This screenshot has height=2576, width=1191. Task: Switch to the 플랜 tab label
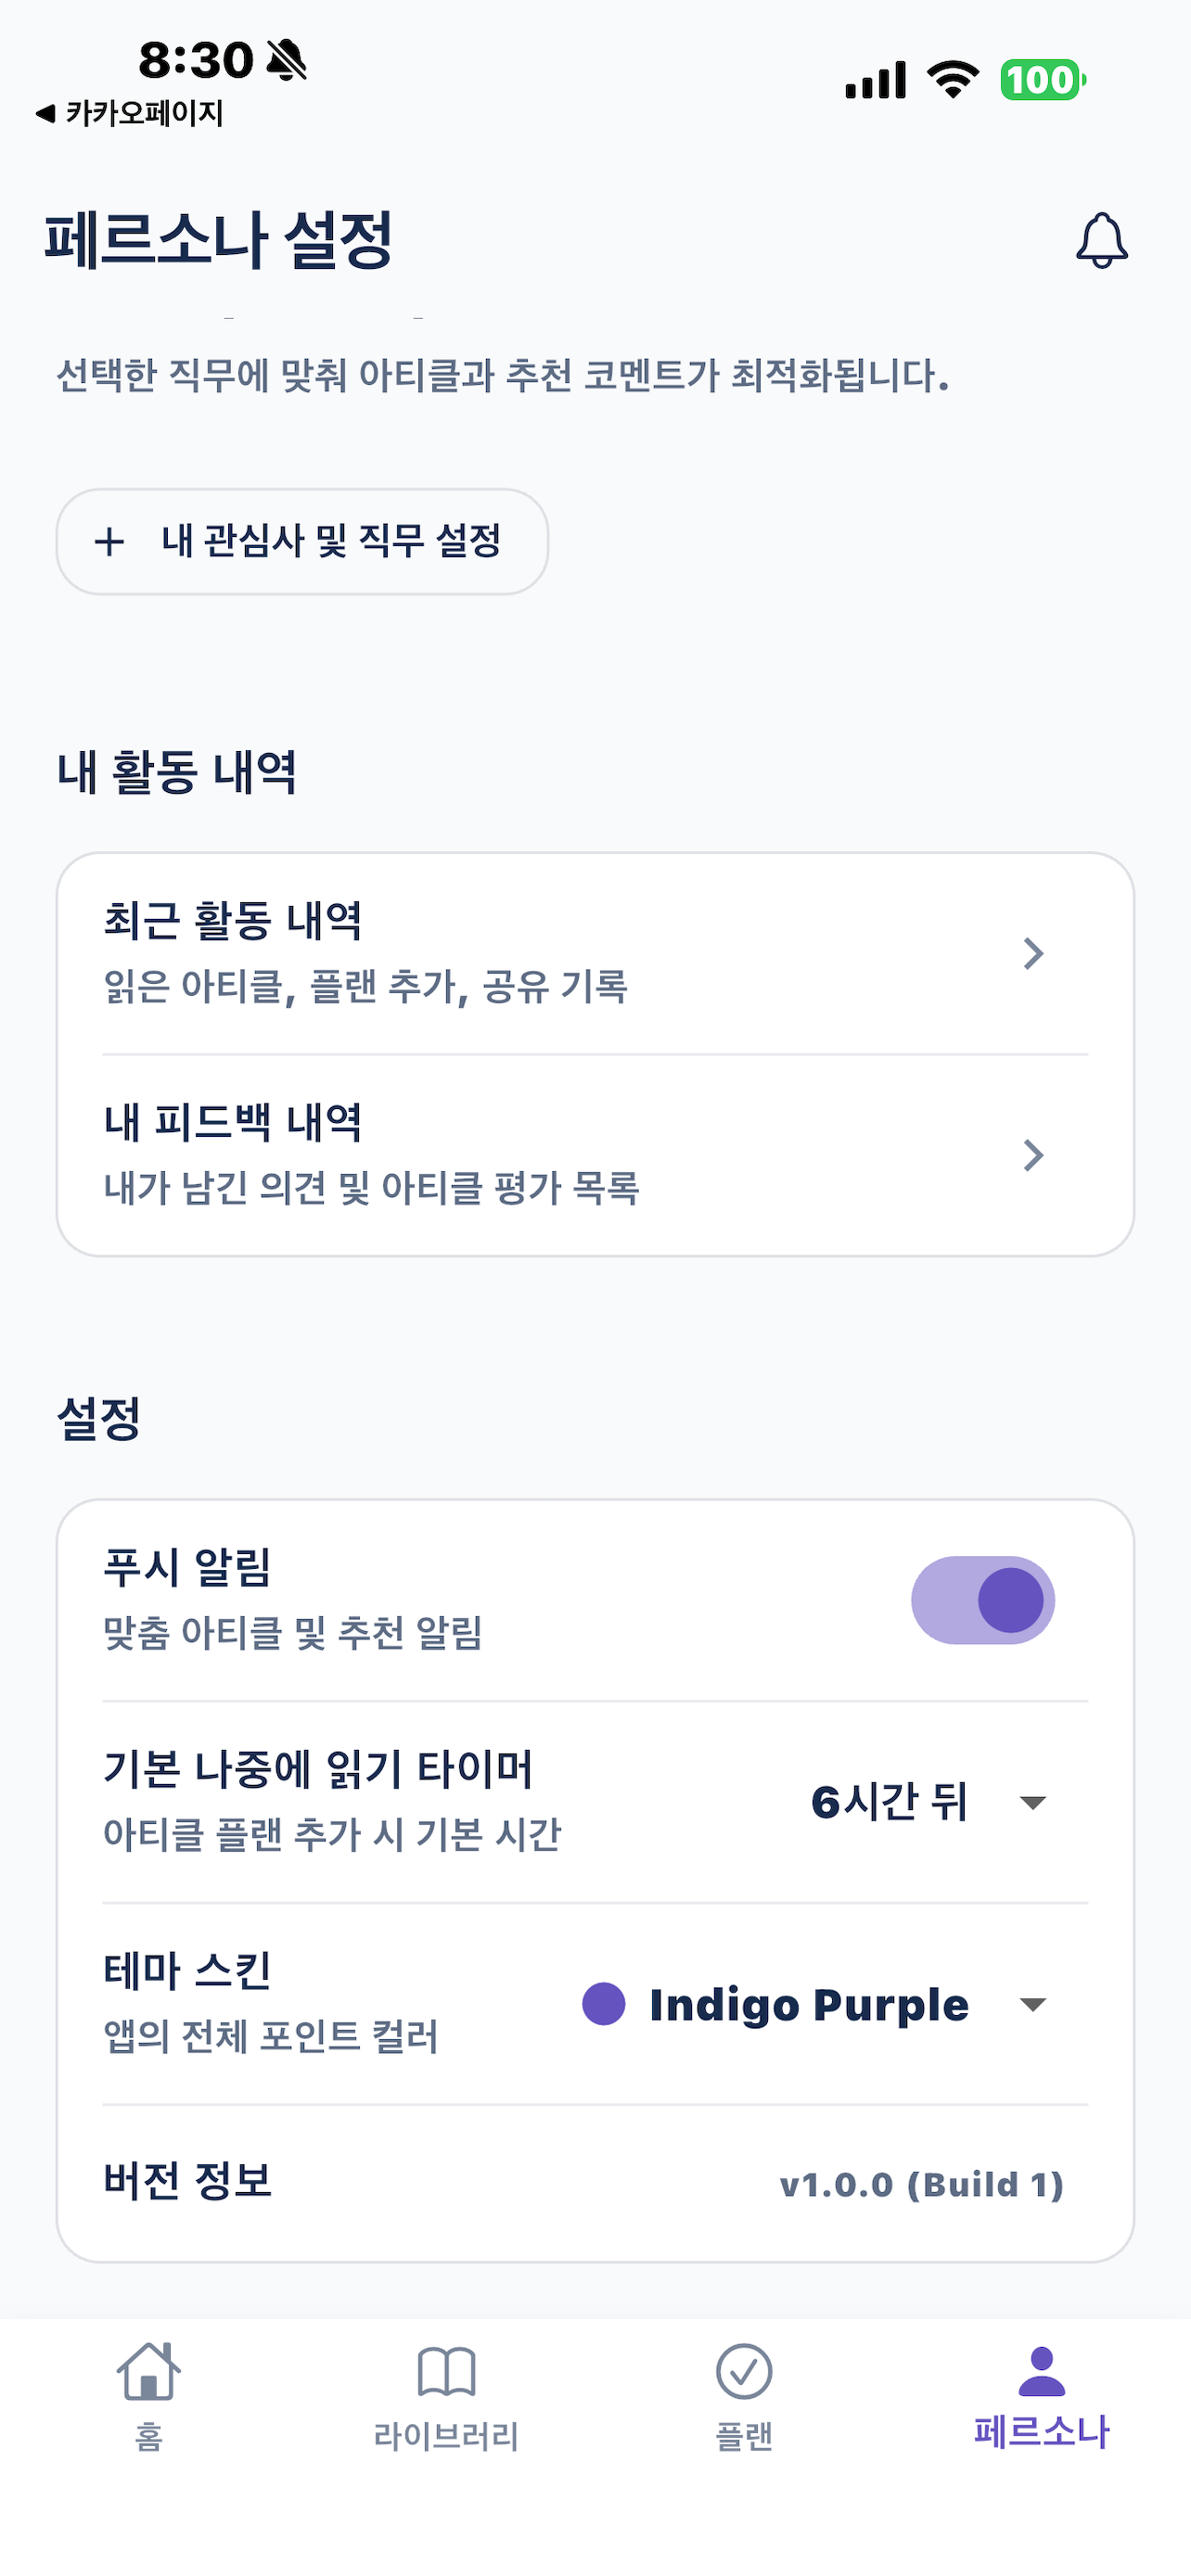744,2435
